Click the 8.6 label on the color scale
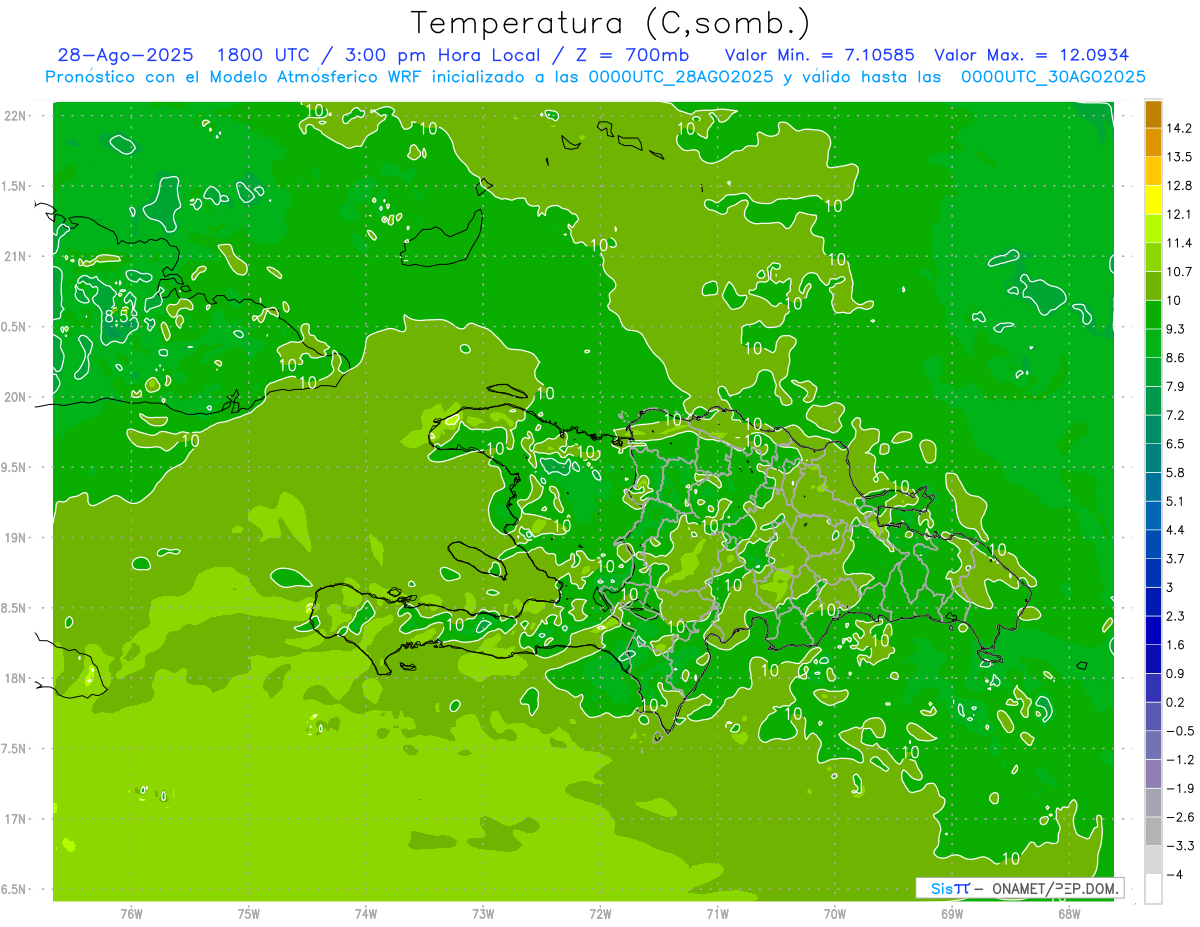 1178,358
